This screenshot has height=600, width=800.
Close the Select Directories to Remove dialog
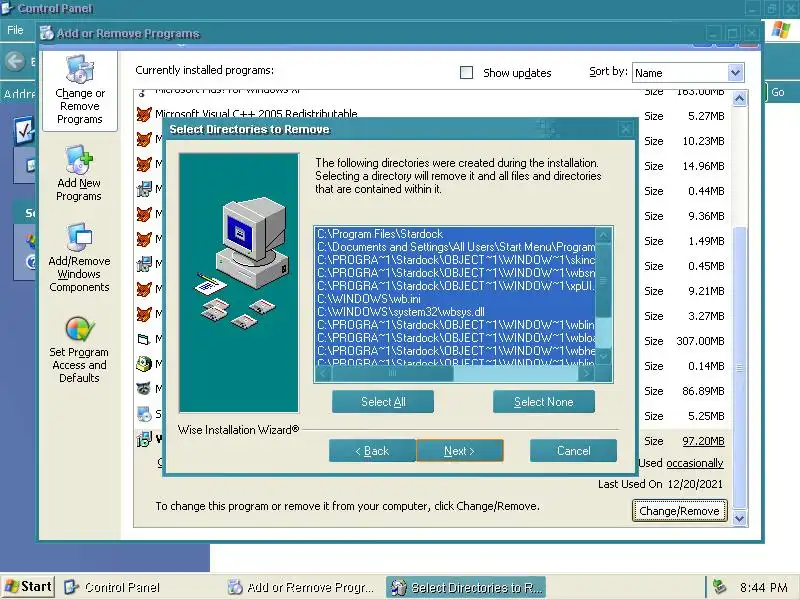625,130
